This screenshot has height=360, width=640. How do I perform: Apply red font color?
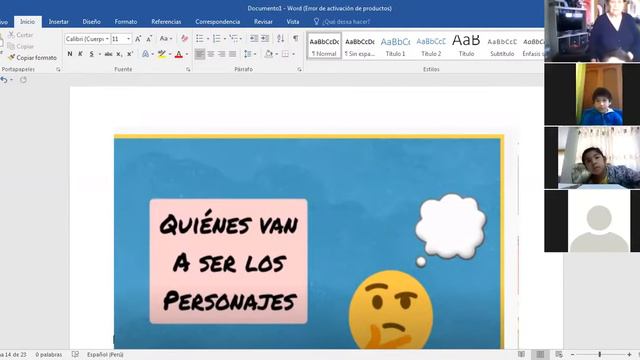[179, 54]
